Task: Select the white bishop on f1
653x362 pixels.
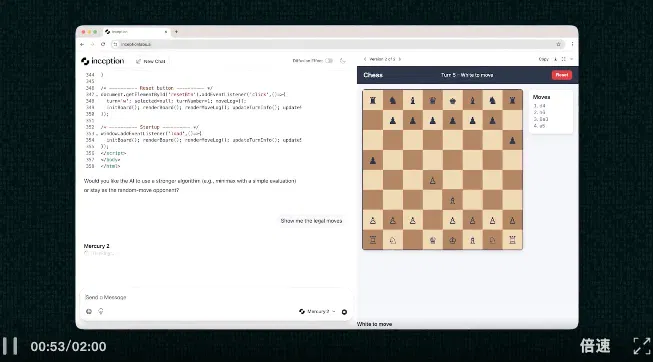Action: pyautogui.click(x=473, y=240)
